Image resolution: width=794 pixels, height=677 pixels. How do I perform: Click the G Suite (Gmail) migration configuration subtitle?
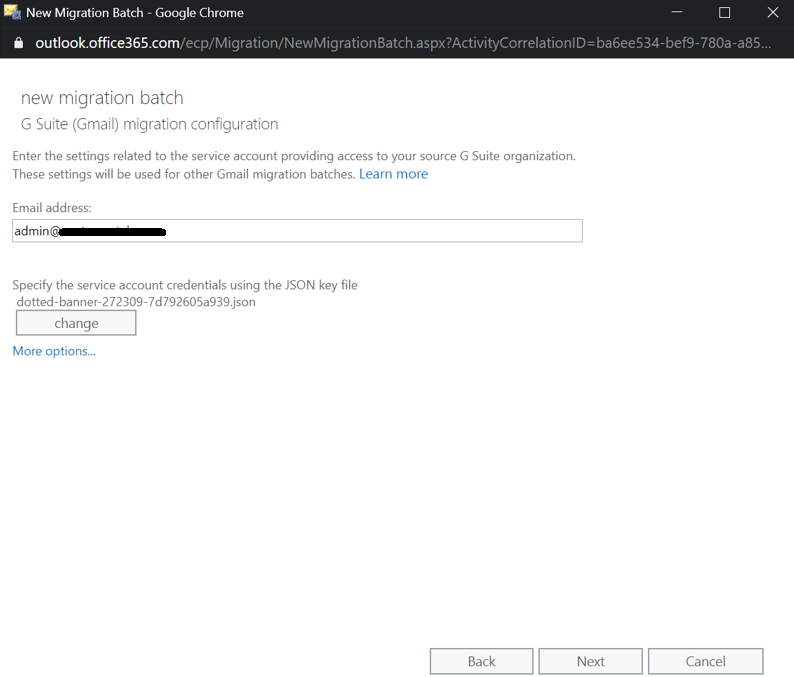pyautogui.click(x=149, y=124)
